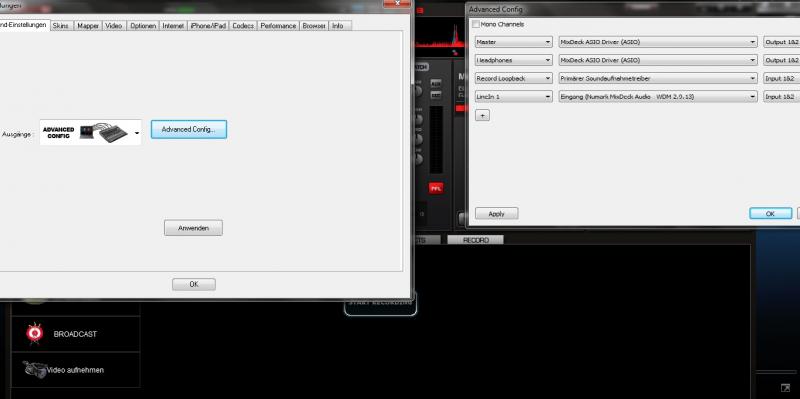Screen dimensions: 800x399
Task: Switch to the Mapper tab
Action: (x=88, y=26)
